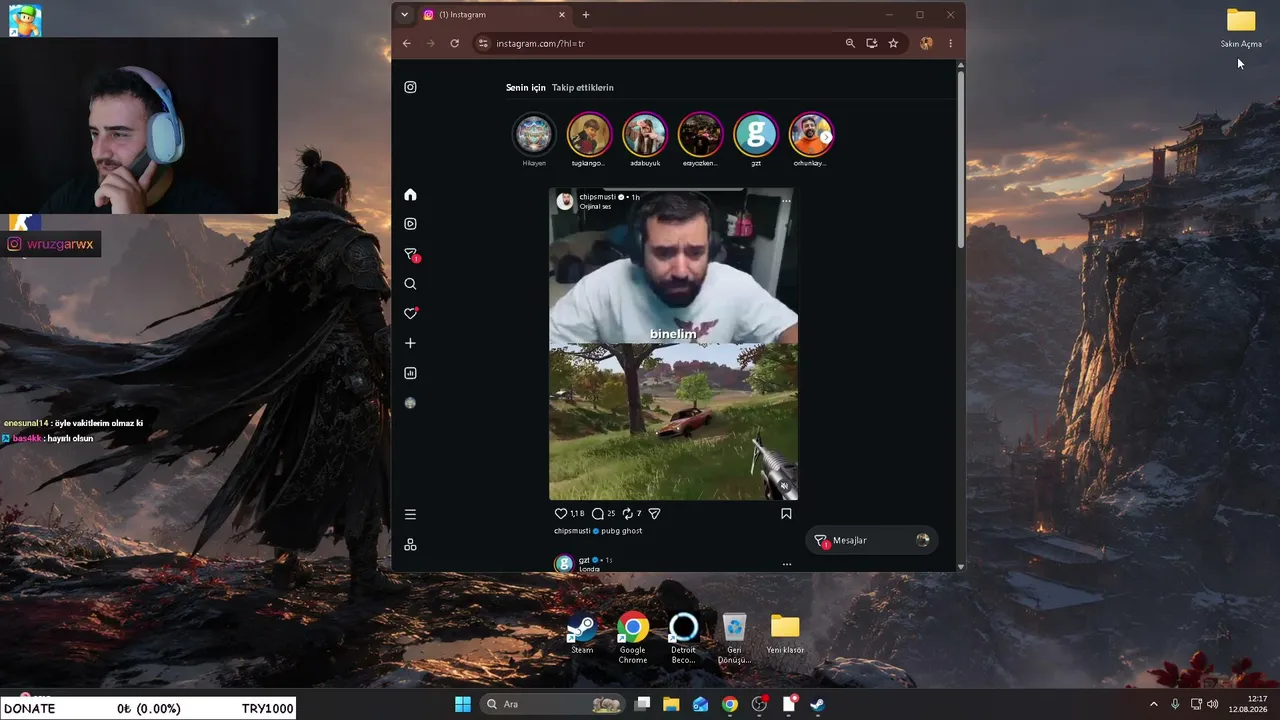Create a new post with plus icon
Viewport: 1280px width, 720px height.
410,343
